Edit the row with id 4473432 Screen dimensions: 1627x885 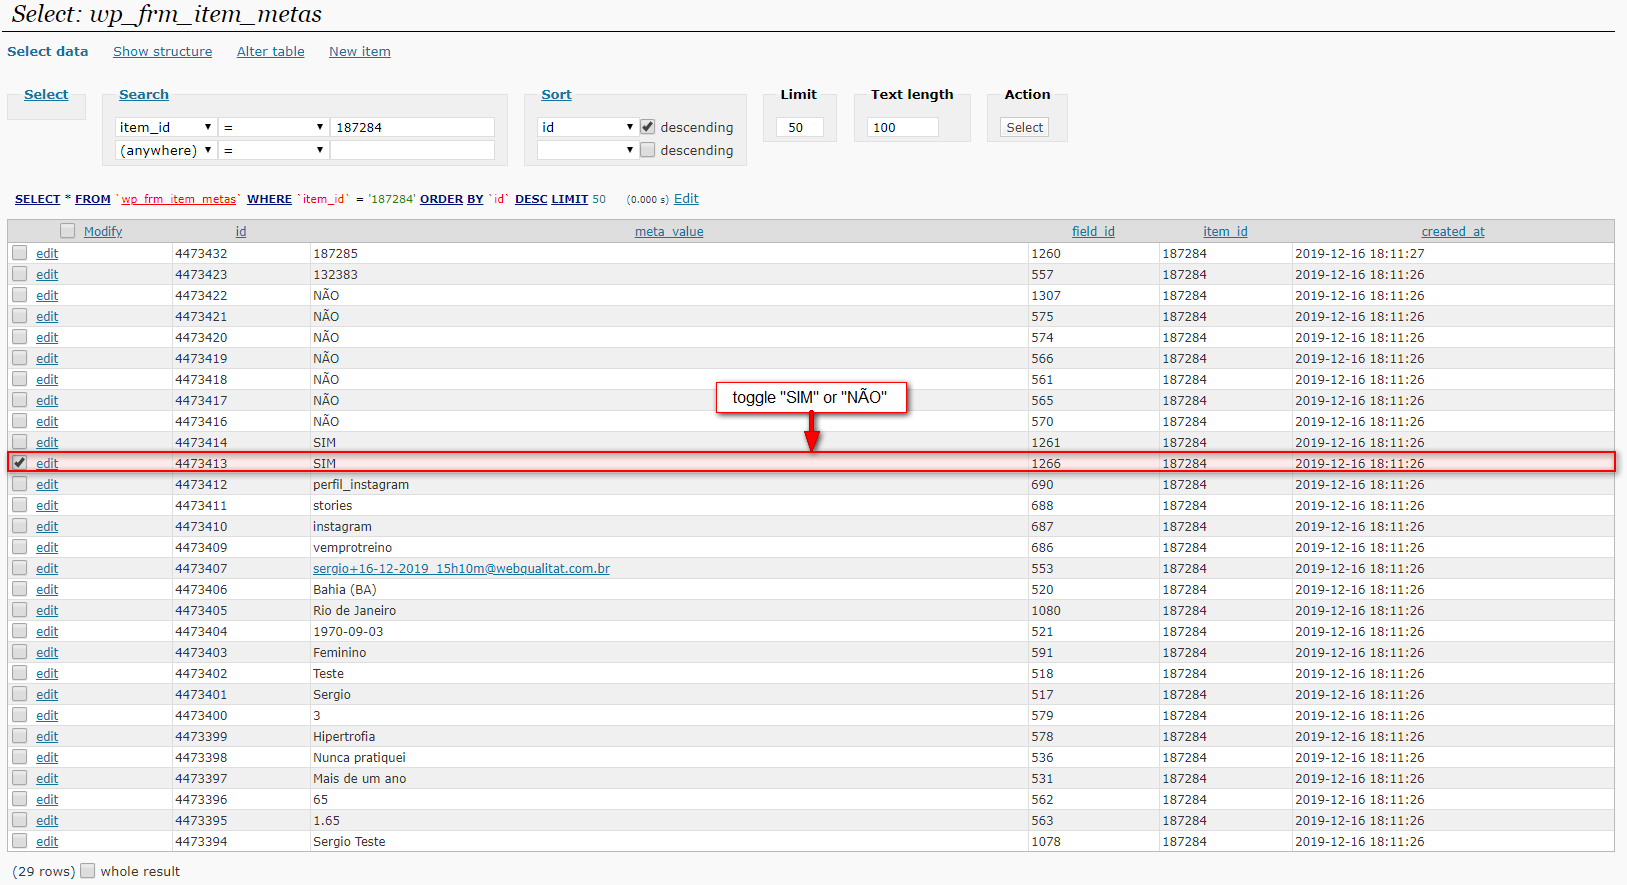(x=47, y=254)
